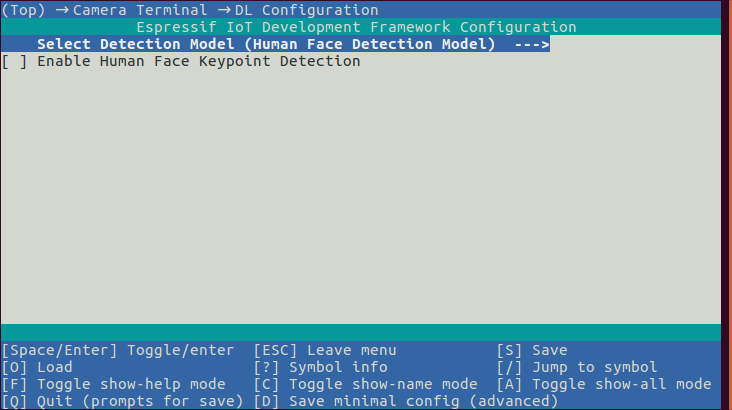This screenshot has width=732, height=410.
Task: Click the [O] Load shortcut
Action: pos(37,367)
